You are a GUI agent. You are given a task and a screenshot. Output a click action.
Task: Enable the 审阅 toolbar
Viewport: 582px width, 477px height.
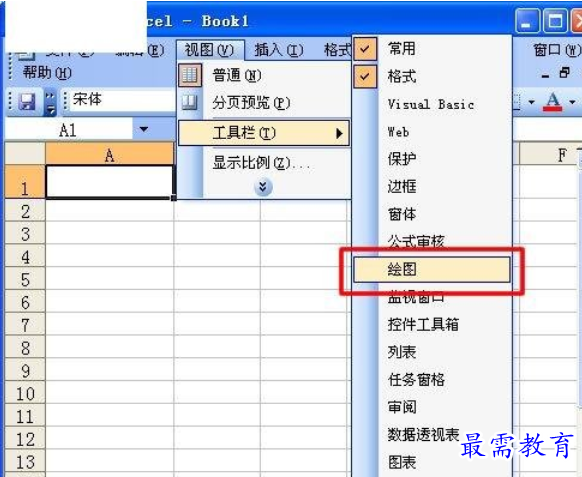coord(432,407)
